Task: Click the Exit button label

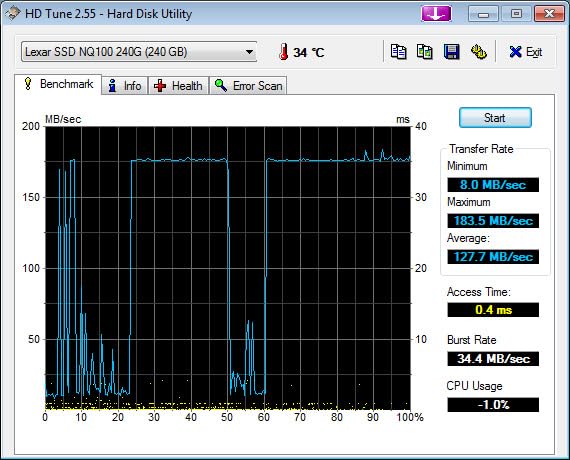Action: (x=534, y=52)
